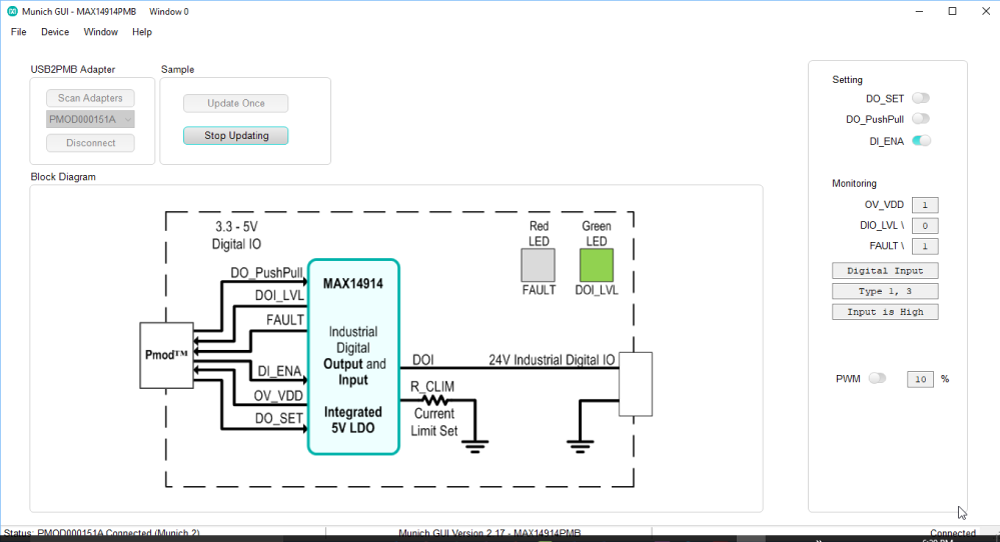Toggle the DO_SET switch
This screenshot has height=542, width=1000.
pyautogui.click(x=920, y=98)
